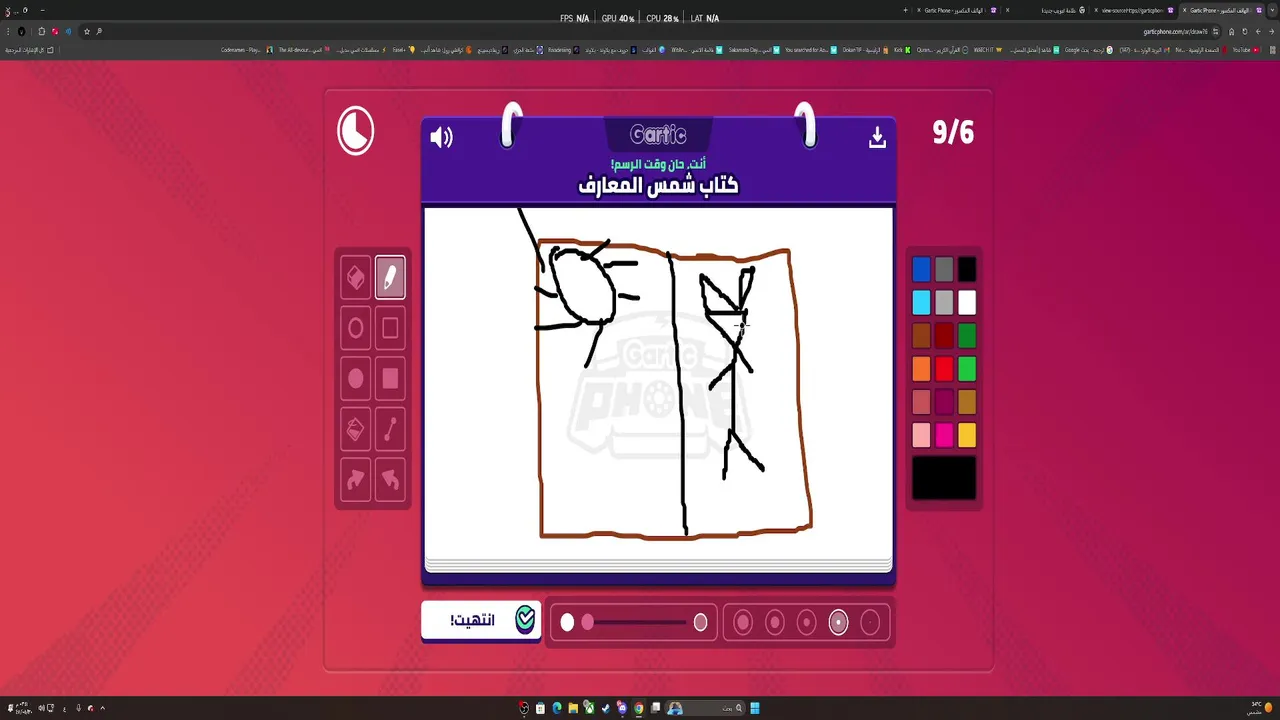
Task: Pick the bright red color swatch
Action: [x=944, y=369]
